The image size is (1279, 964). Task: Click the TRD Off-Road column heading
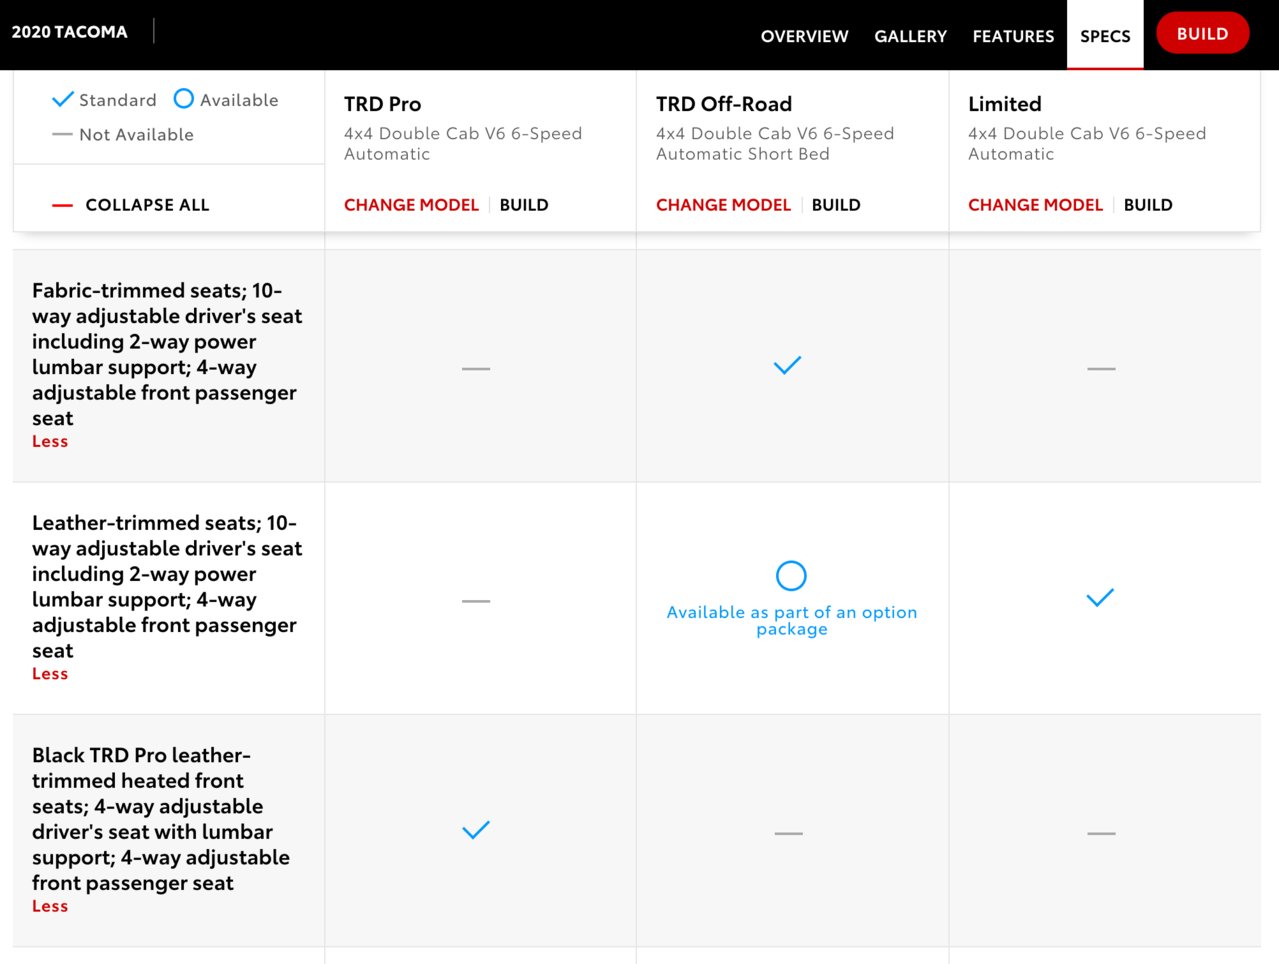[x=724, y=104]
